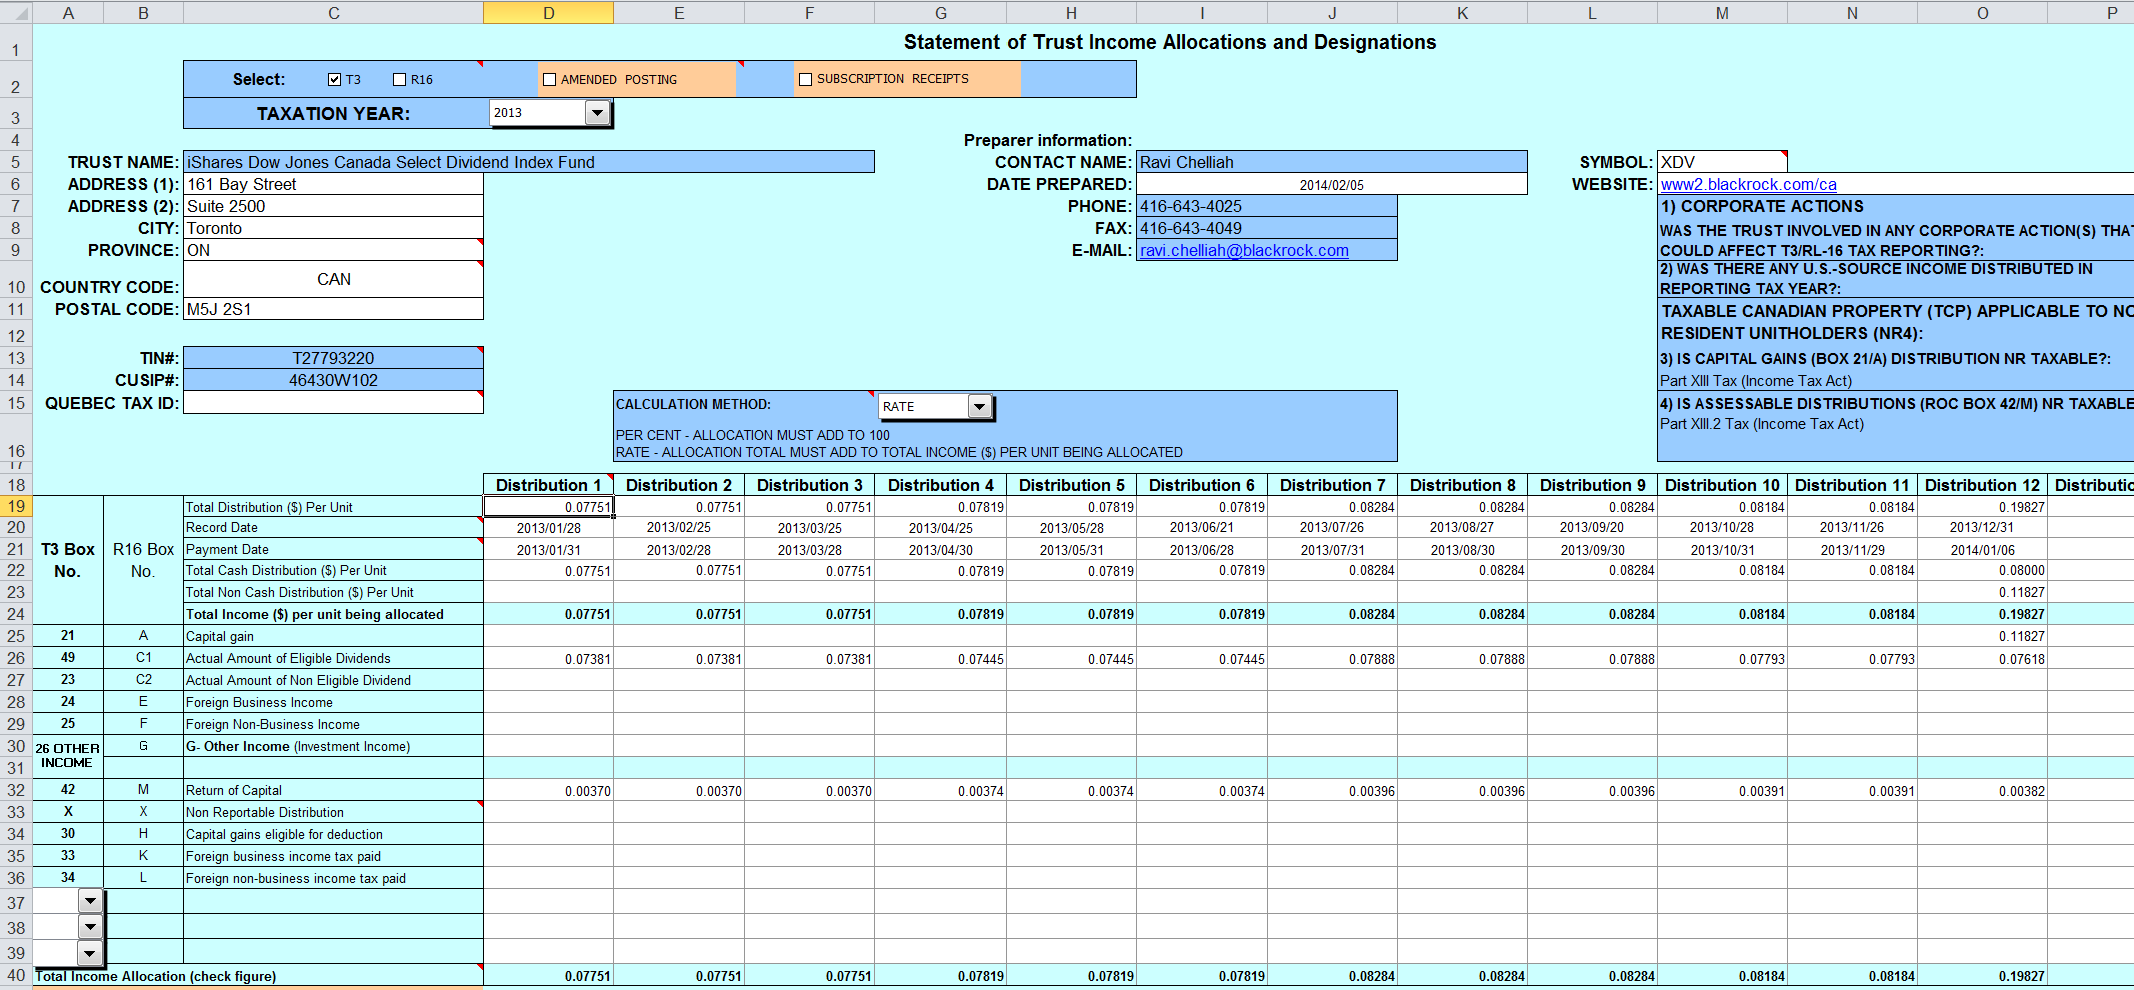Click the Distribution 6 column heading
The height and width of the screenshot is (990, 2134).
1202,485
